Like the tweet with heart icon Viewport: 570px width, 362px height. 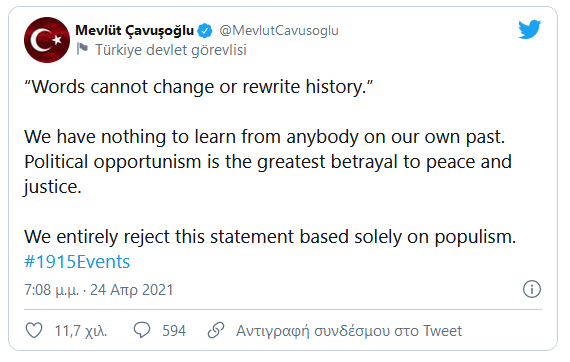click(x=34, y=330)
